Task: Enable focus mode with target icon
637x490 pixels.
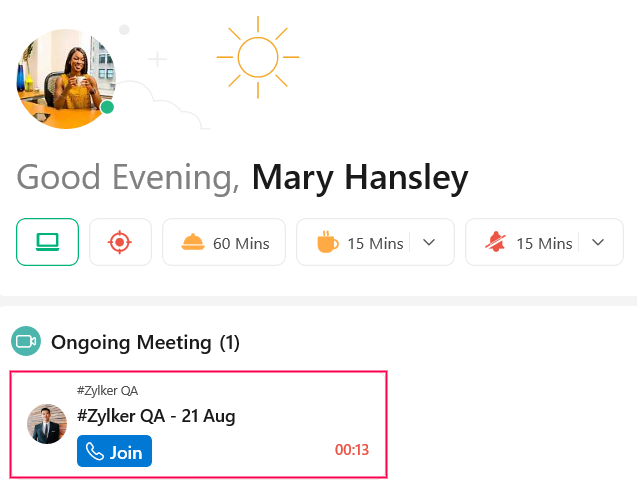Action: [x=120, y=242]
